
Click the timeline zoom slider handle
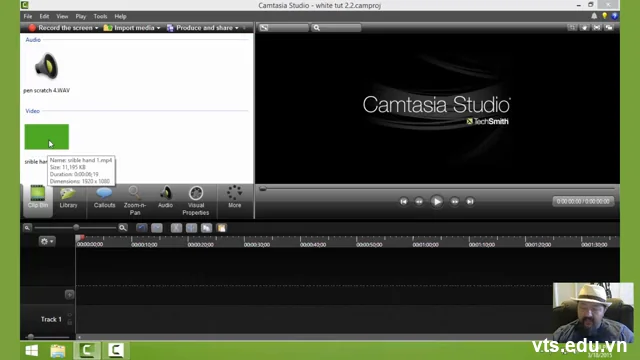76,227
